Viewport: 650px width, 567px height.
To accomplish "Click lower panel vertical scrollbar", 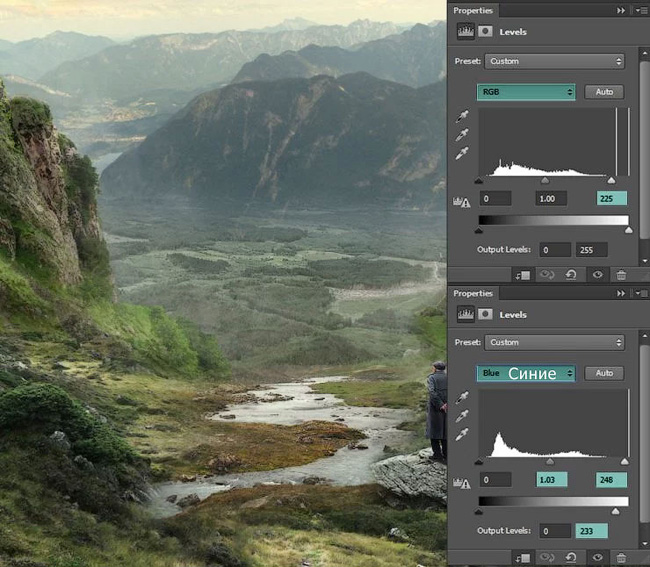I will tap(644, 433).
